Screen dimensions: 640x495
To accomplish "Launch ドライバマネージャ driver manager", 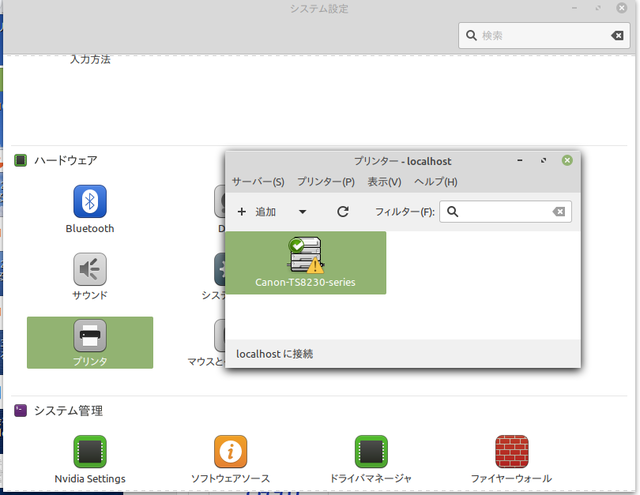I will tap(371, 452).
